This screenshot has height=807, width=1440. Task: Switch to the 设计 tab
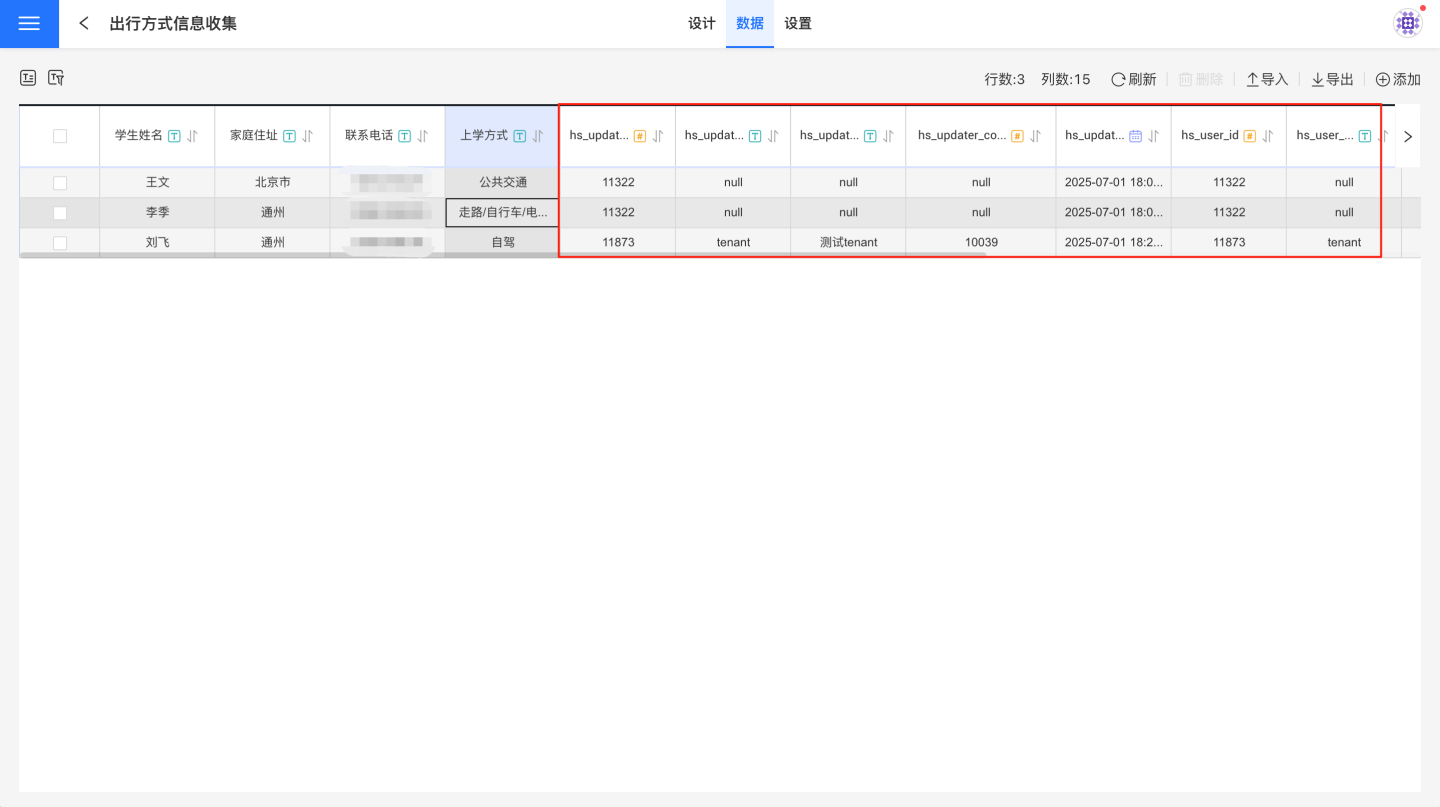tap(701, 24)
